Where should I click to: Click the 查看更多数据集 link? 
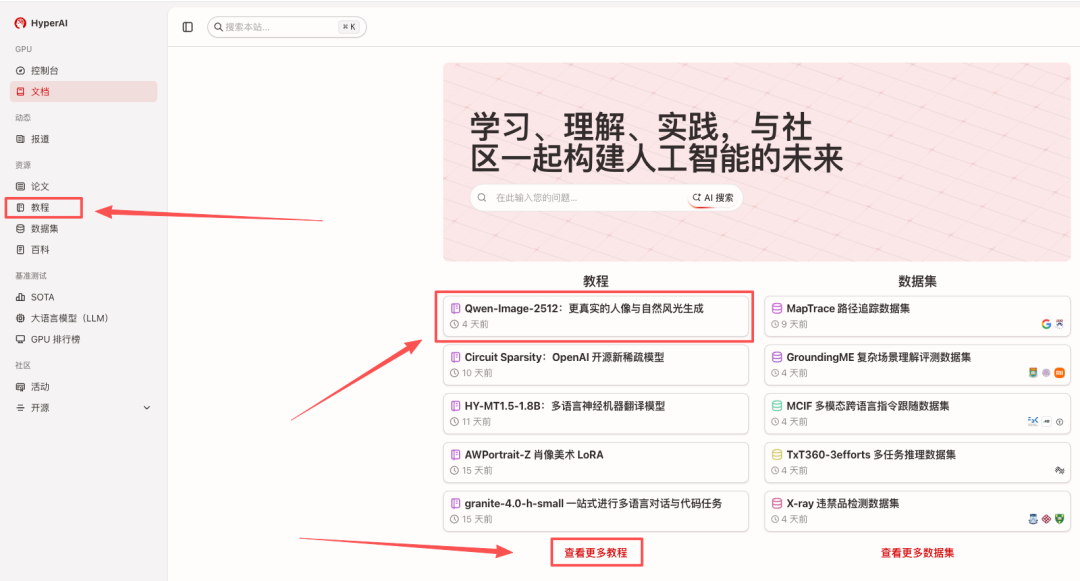917,551
